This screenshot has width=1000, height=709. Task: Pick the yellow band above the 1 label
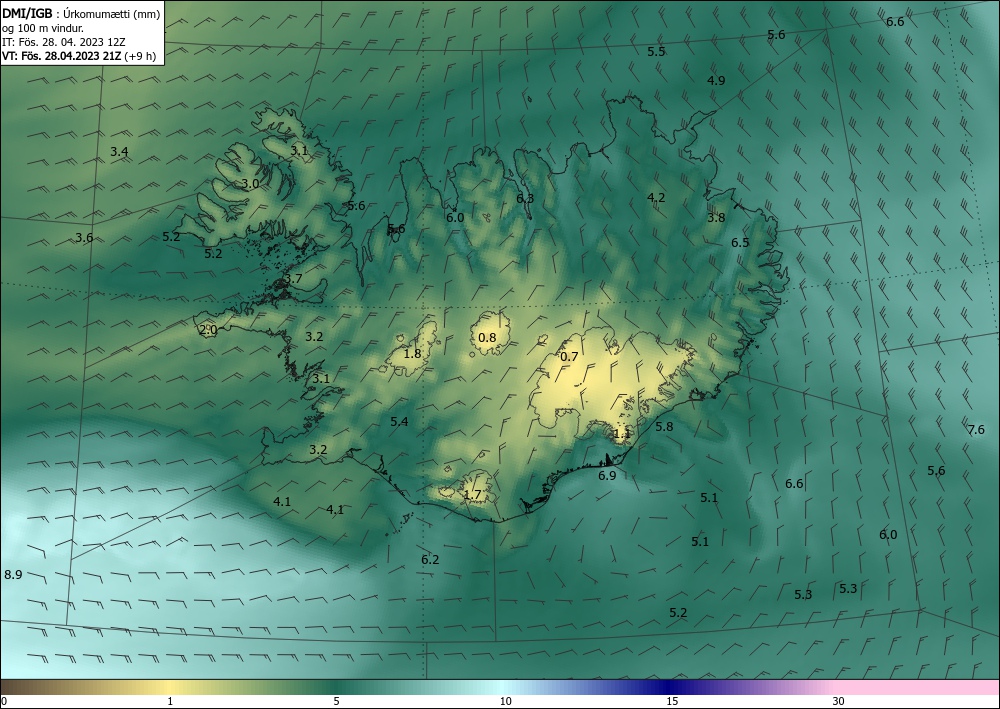point(169,687)
